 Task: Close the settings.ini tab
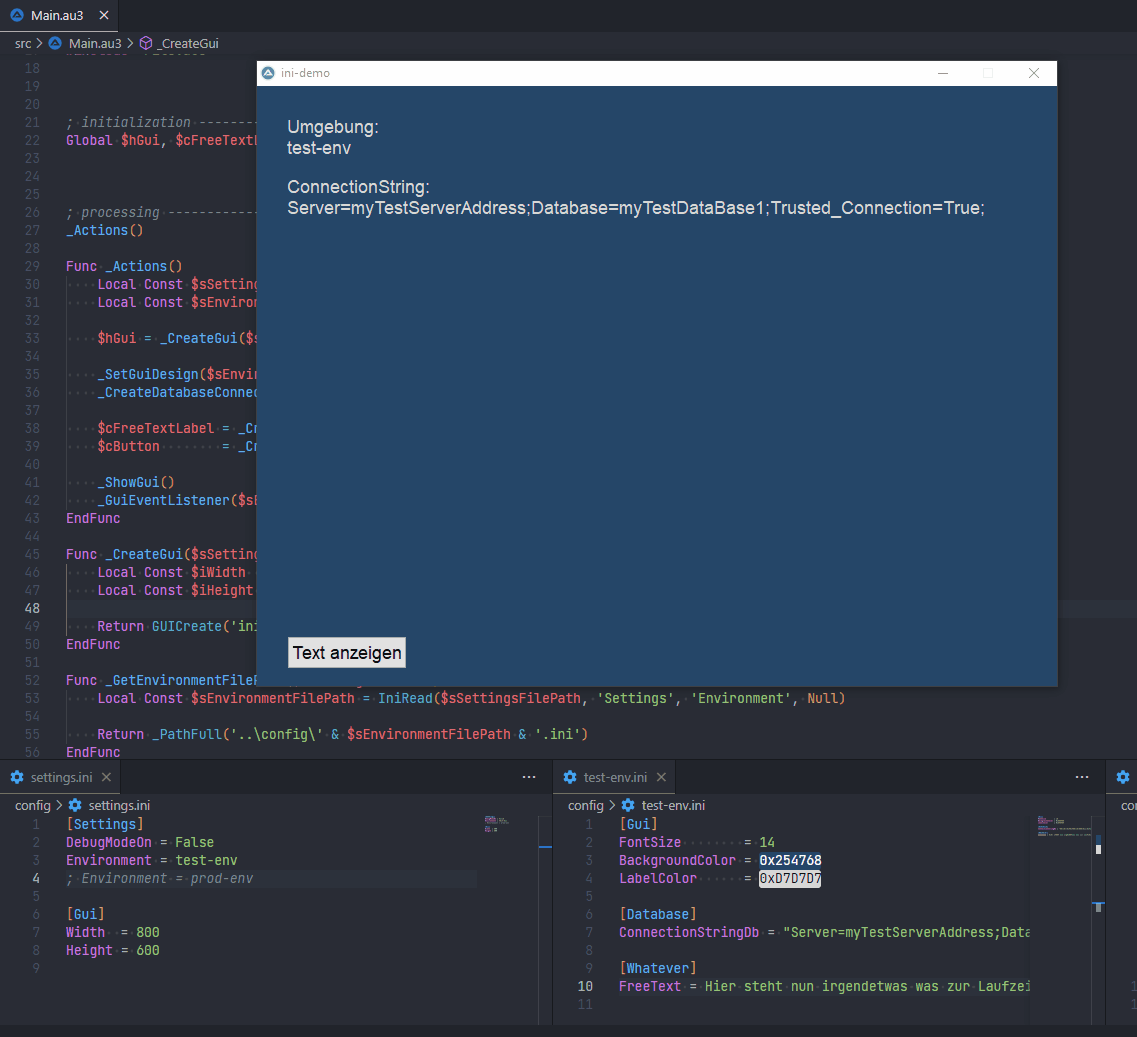106,777
